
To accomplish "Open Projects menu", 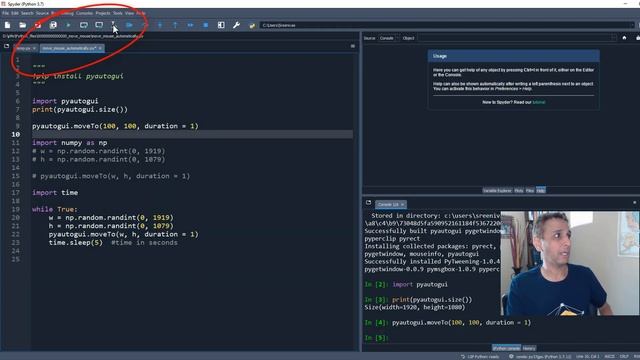I will tap(103, 13).
